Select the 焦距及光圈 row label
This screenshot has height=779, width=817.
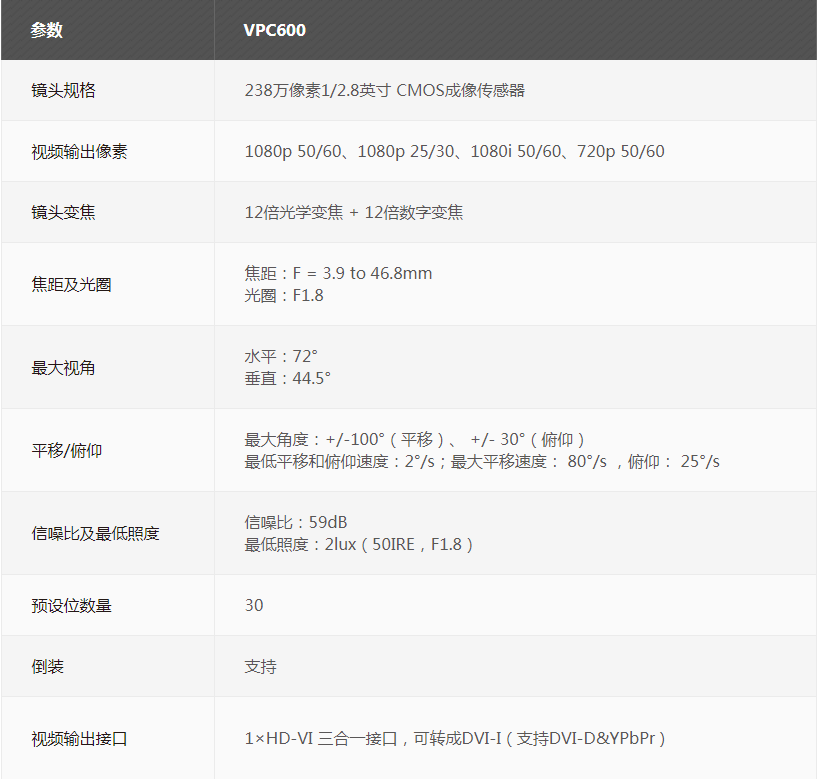coord(72,285)
